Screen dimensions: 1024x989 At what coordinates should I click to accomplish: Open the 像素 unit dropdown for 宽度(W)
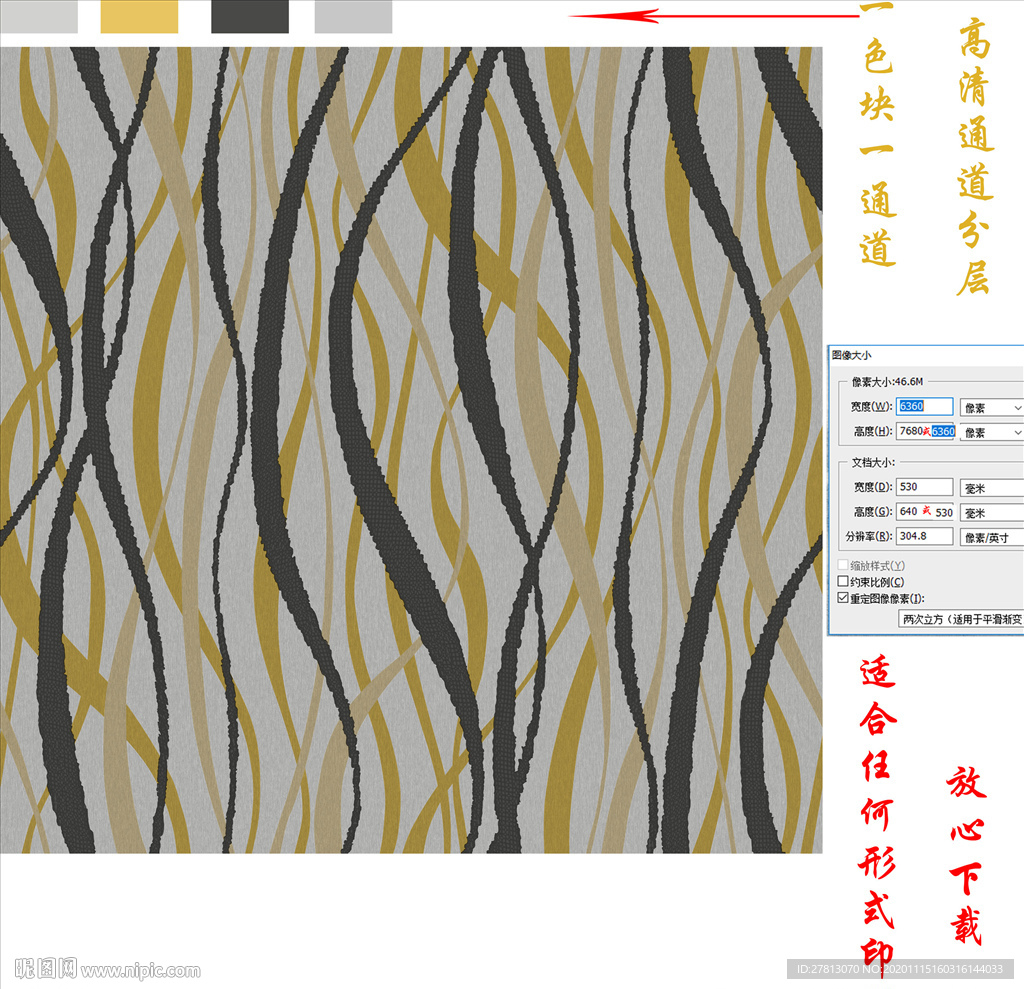pyautogui.click(x=991, y=408)
